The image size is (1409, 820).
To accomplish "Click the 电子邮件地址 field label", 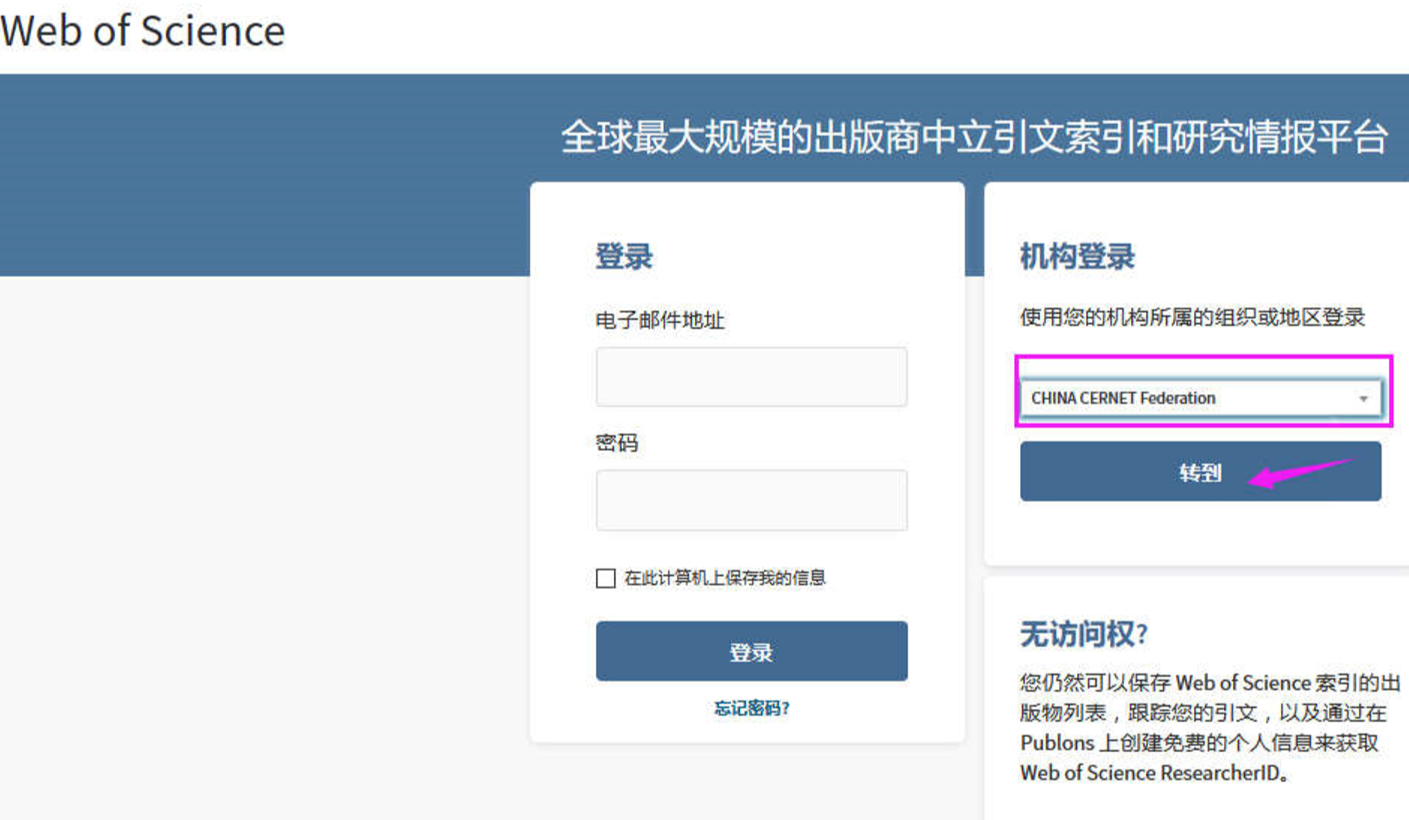I will (x=660, y=321).
